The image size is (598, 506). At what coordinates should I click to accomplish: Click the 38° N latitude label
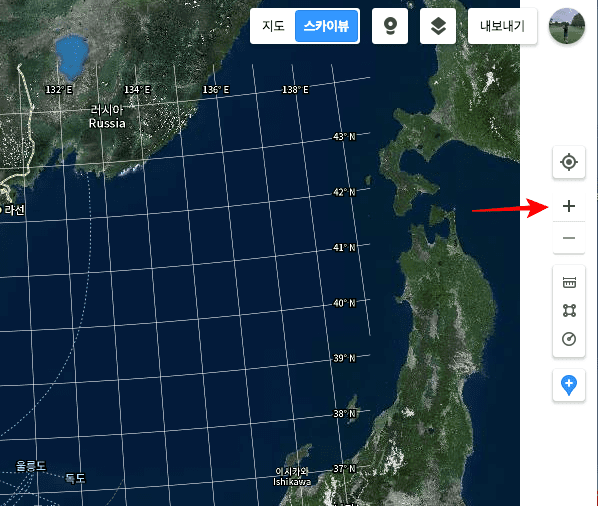pyautogui.click(x=344, y=414)
